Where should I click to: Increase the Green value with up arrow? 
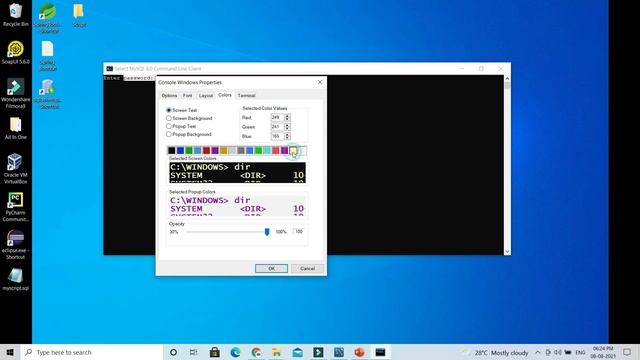coord(287,125)
